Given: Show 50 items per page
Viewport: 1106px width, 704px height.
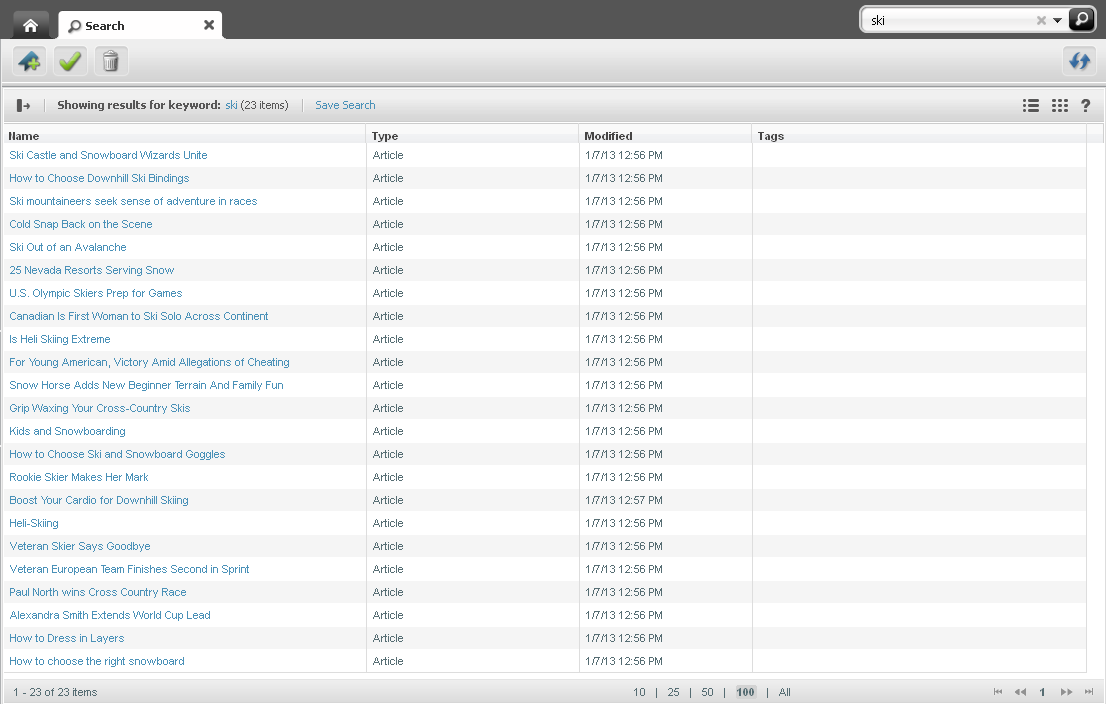Looking at the screenshot, I should point(707,692).
